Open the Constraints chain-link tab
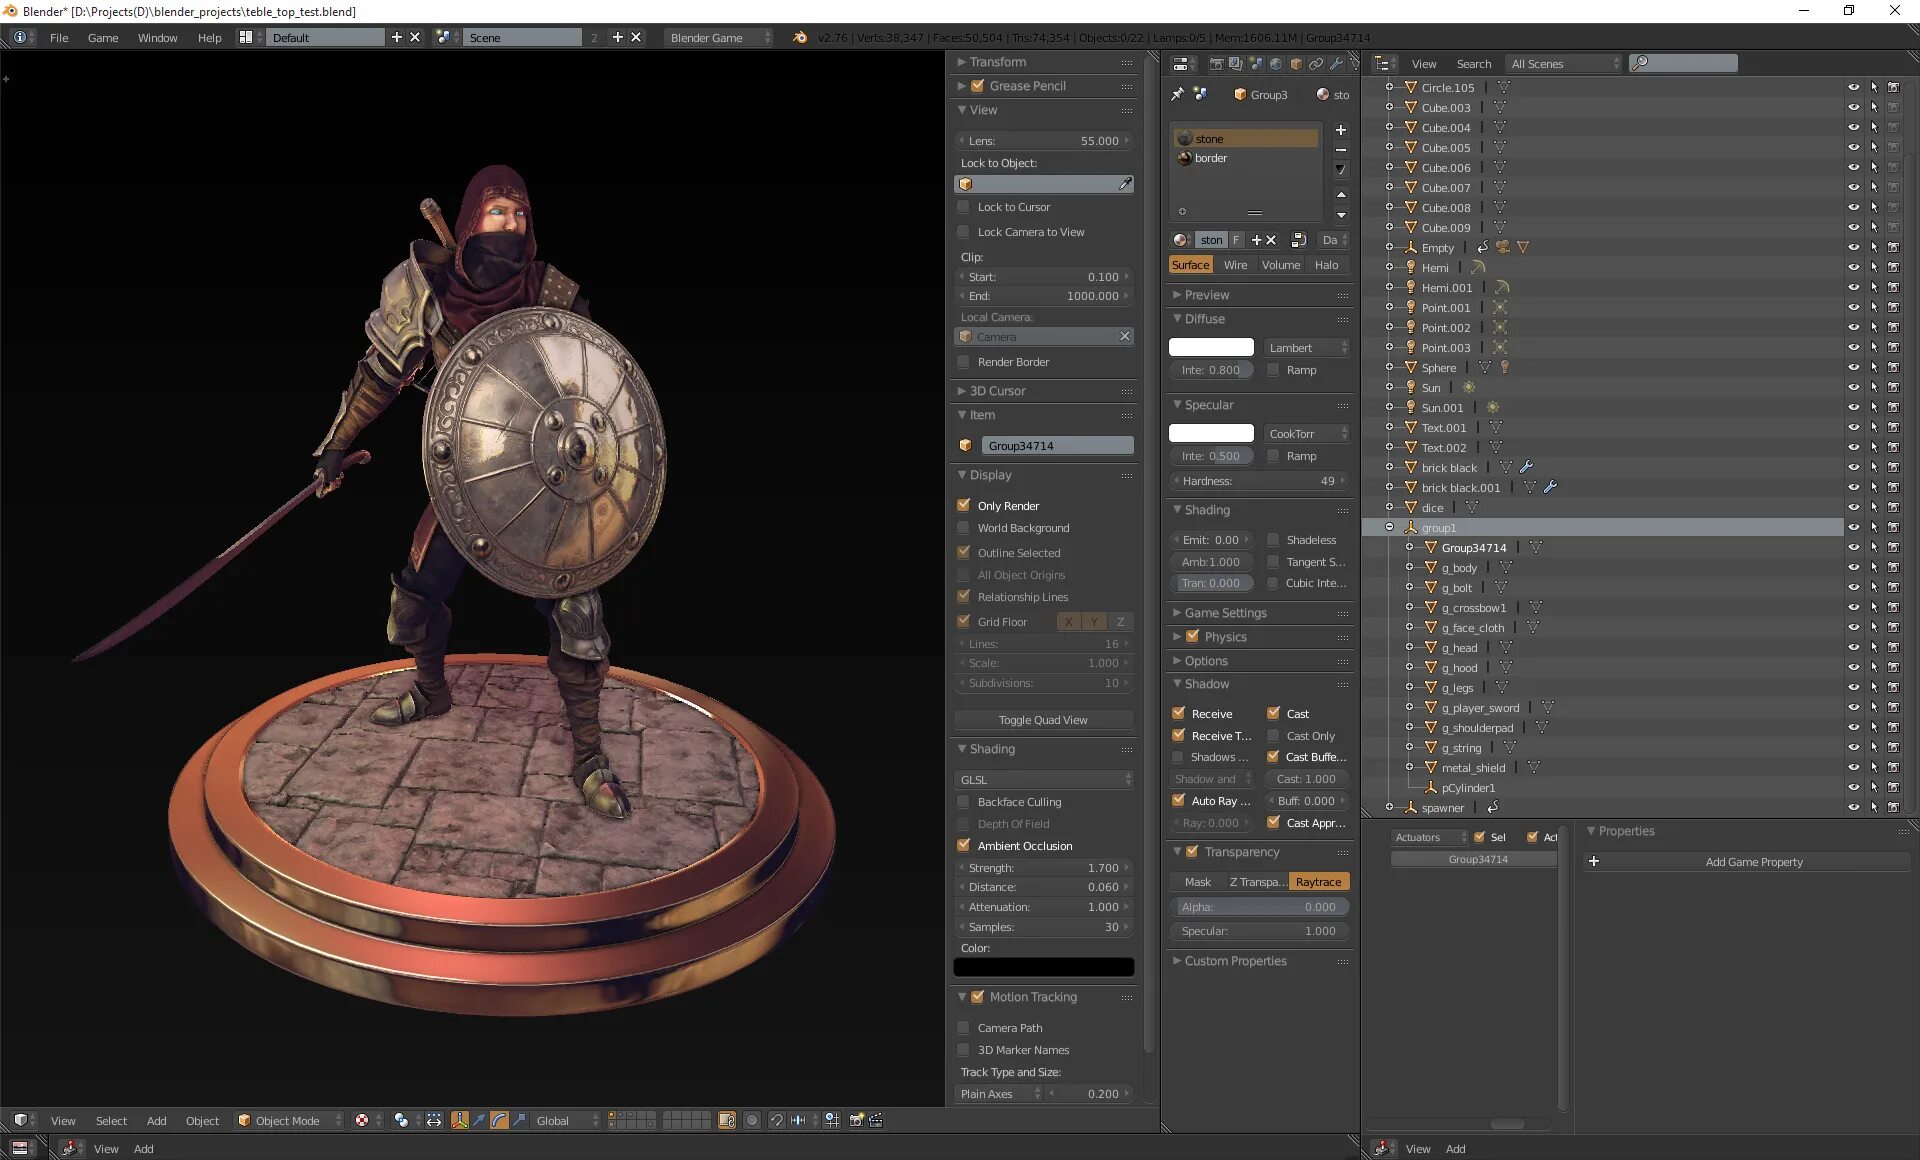 click(x=1315, y=64)
